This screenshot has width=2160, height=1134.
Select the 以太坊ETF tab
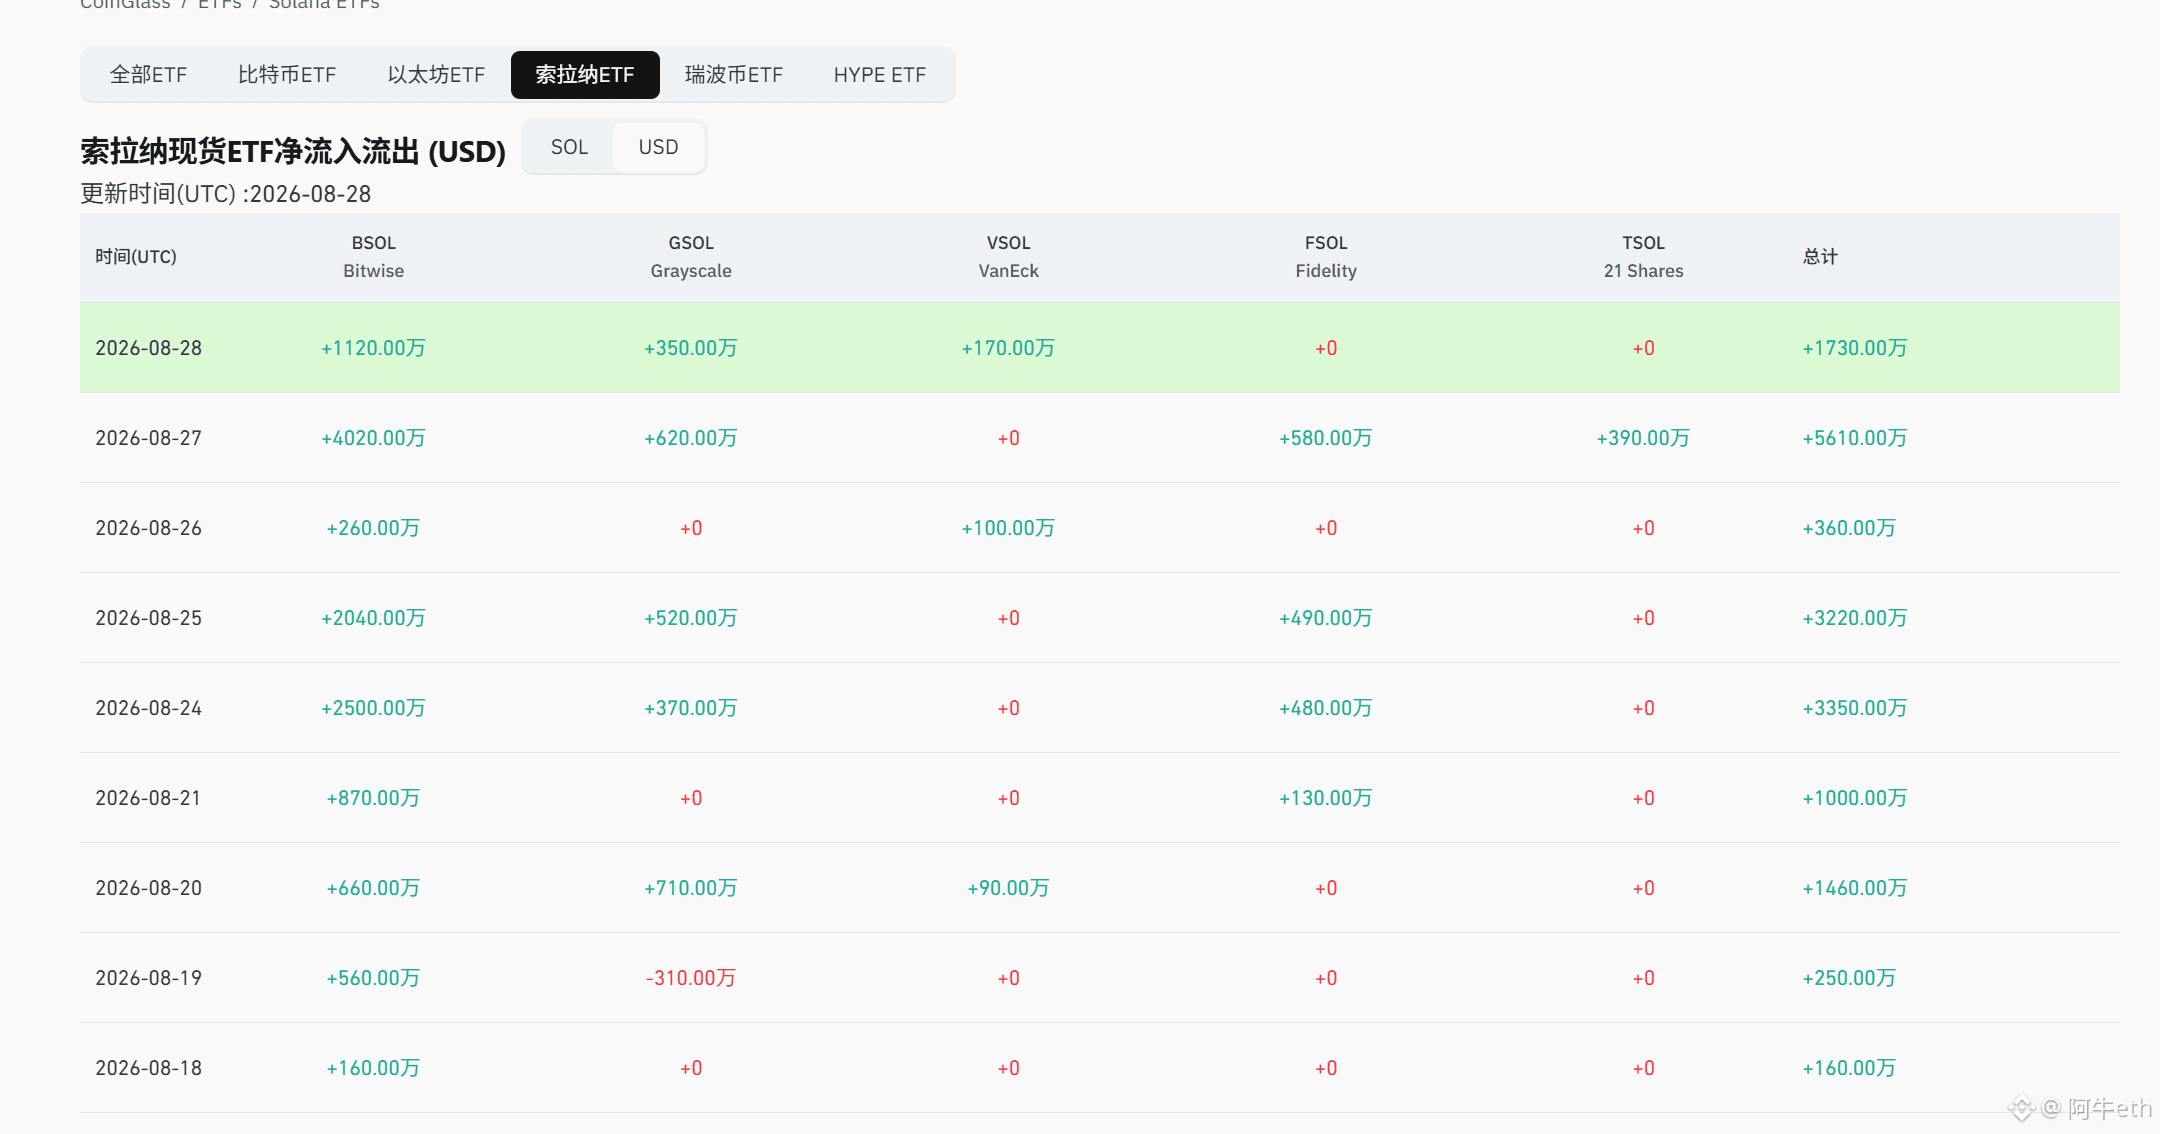click(436, 75)
